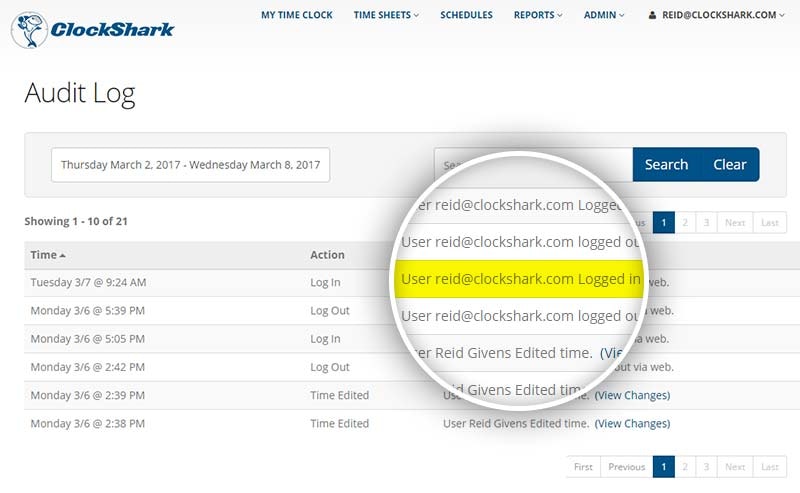
Task: Open My Time Clock page
Action: (x=296, y=15)
